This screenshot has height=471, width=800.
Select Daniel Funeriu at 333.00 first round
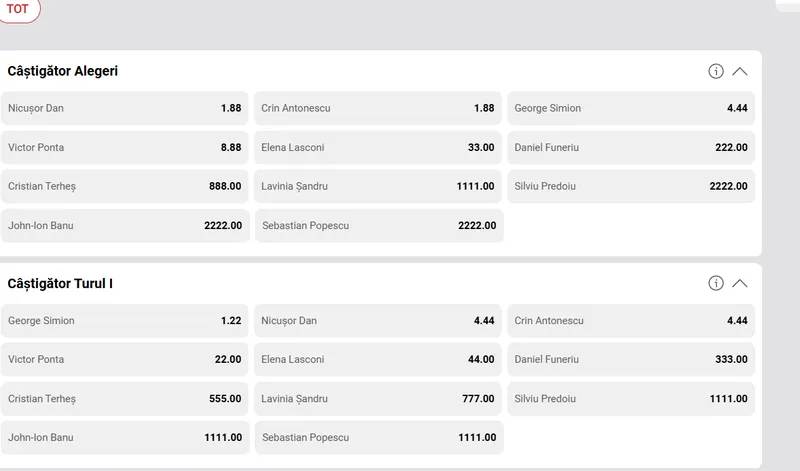point(631,359)
